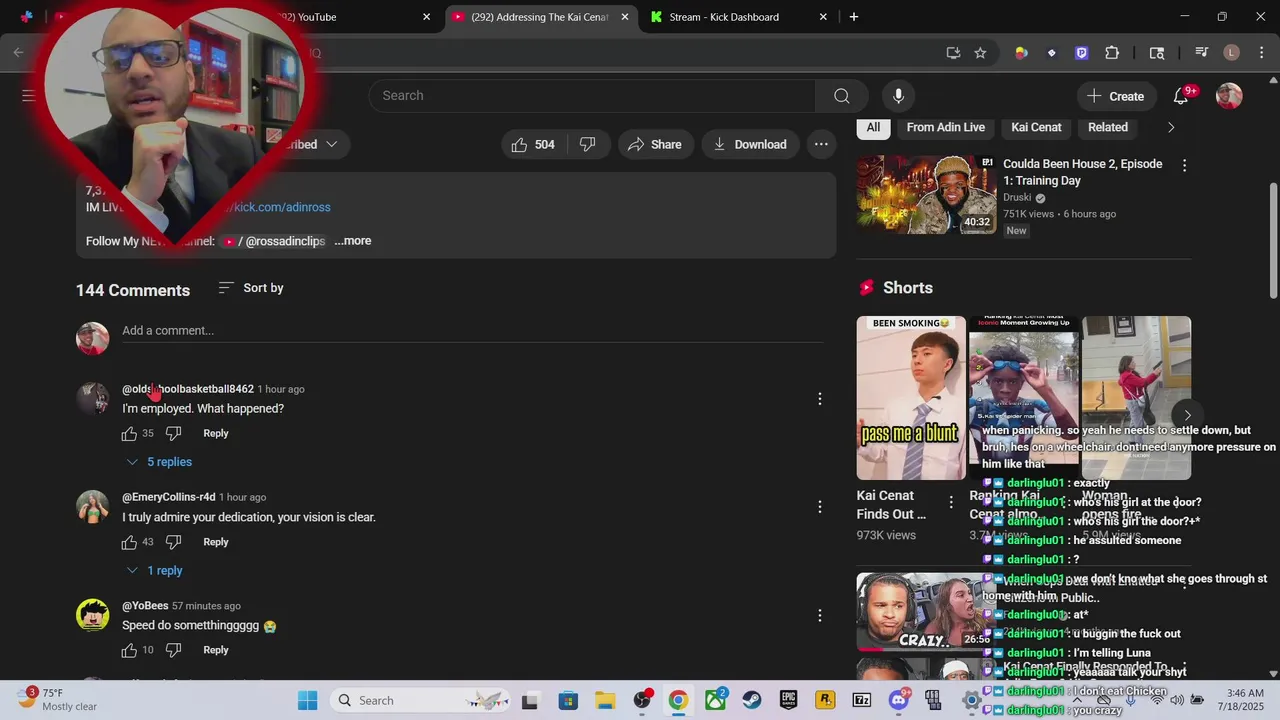The width and height of the screenshot is (1280, 720).
Task: Open options for Coulda Been House 2 video
Action: pos(1184,165)
